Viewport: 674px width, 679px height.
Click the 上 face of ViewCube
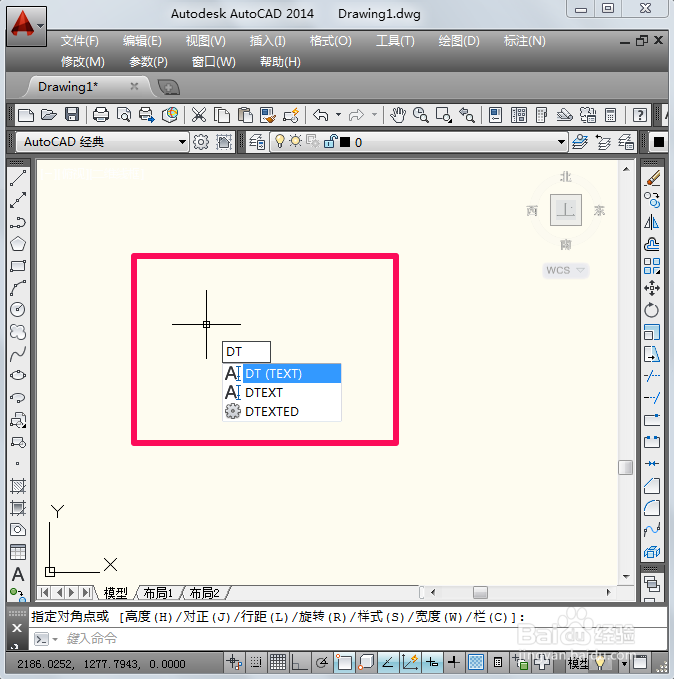(565, 210)
